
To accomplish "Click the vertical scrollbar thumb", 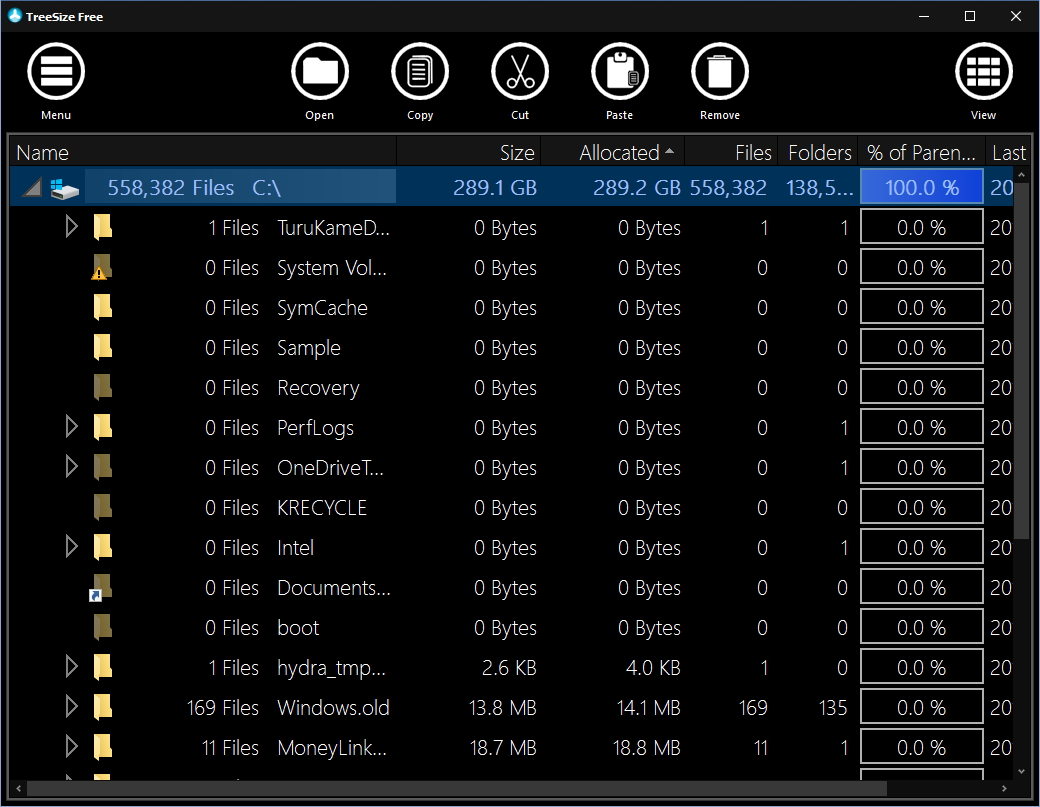I will [1021, 361].
